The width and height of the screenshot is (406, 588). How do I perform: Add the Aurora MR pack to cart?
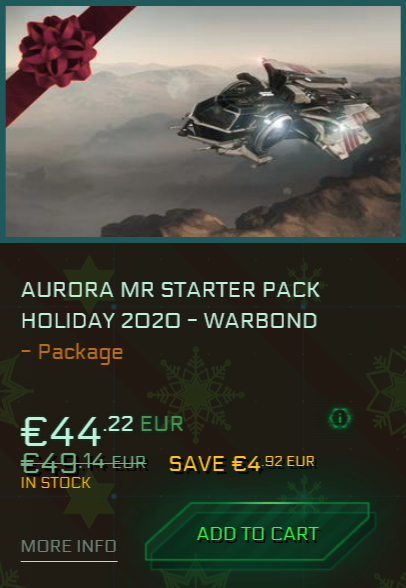coord(260,535)
